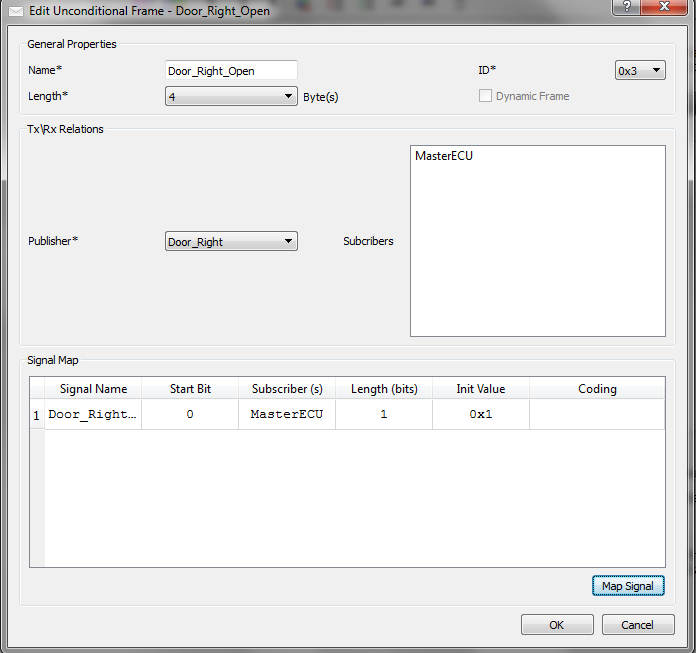
Task: Open the ID dropdown showing 0x3
Action: (640, 71)
